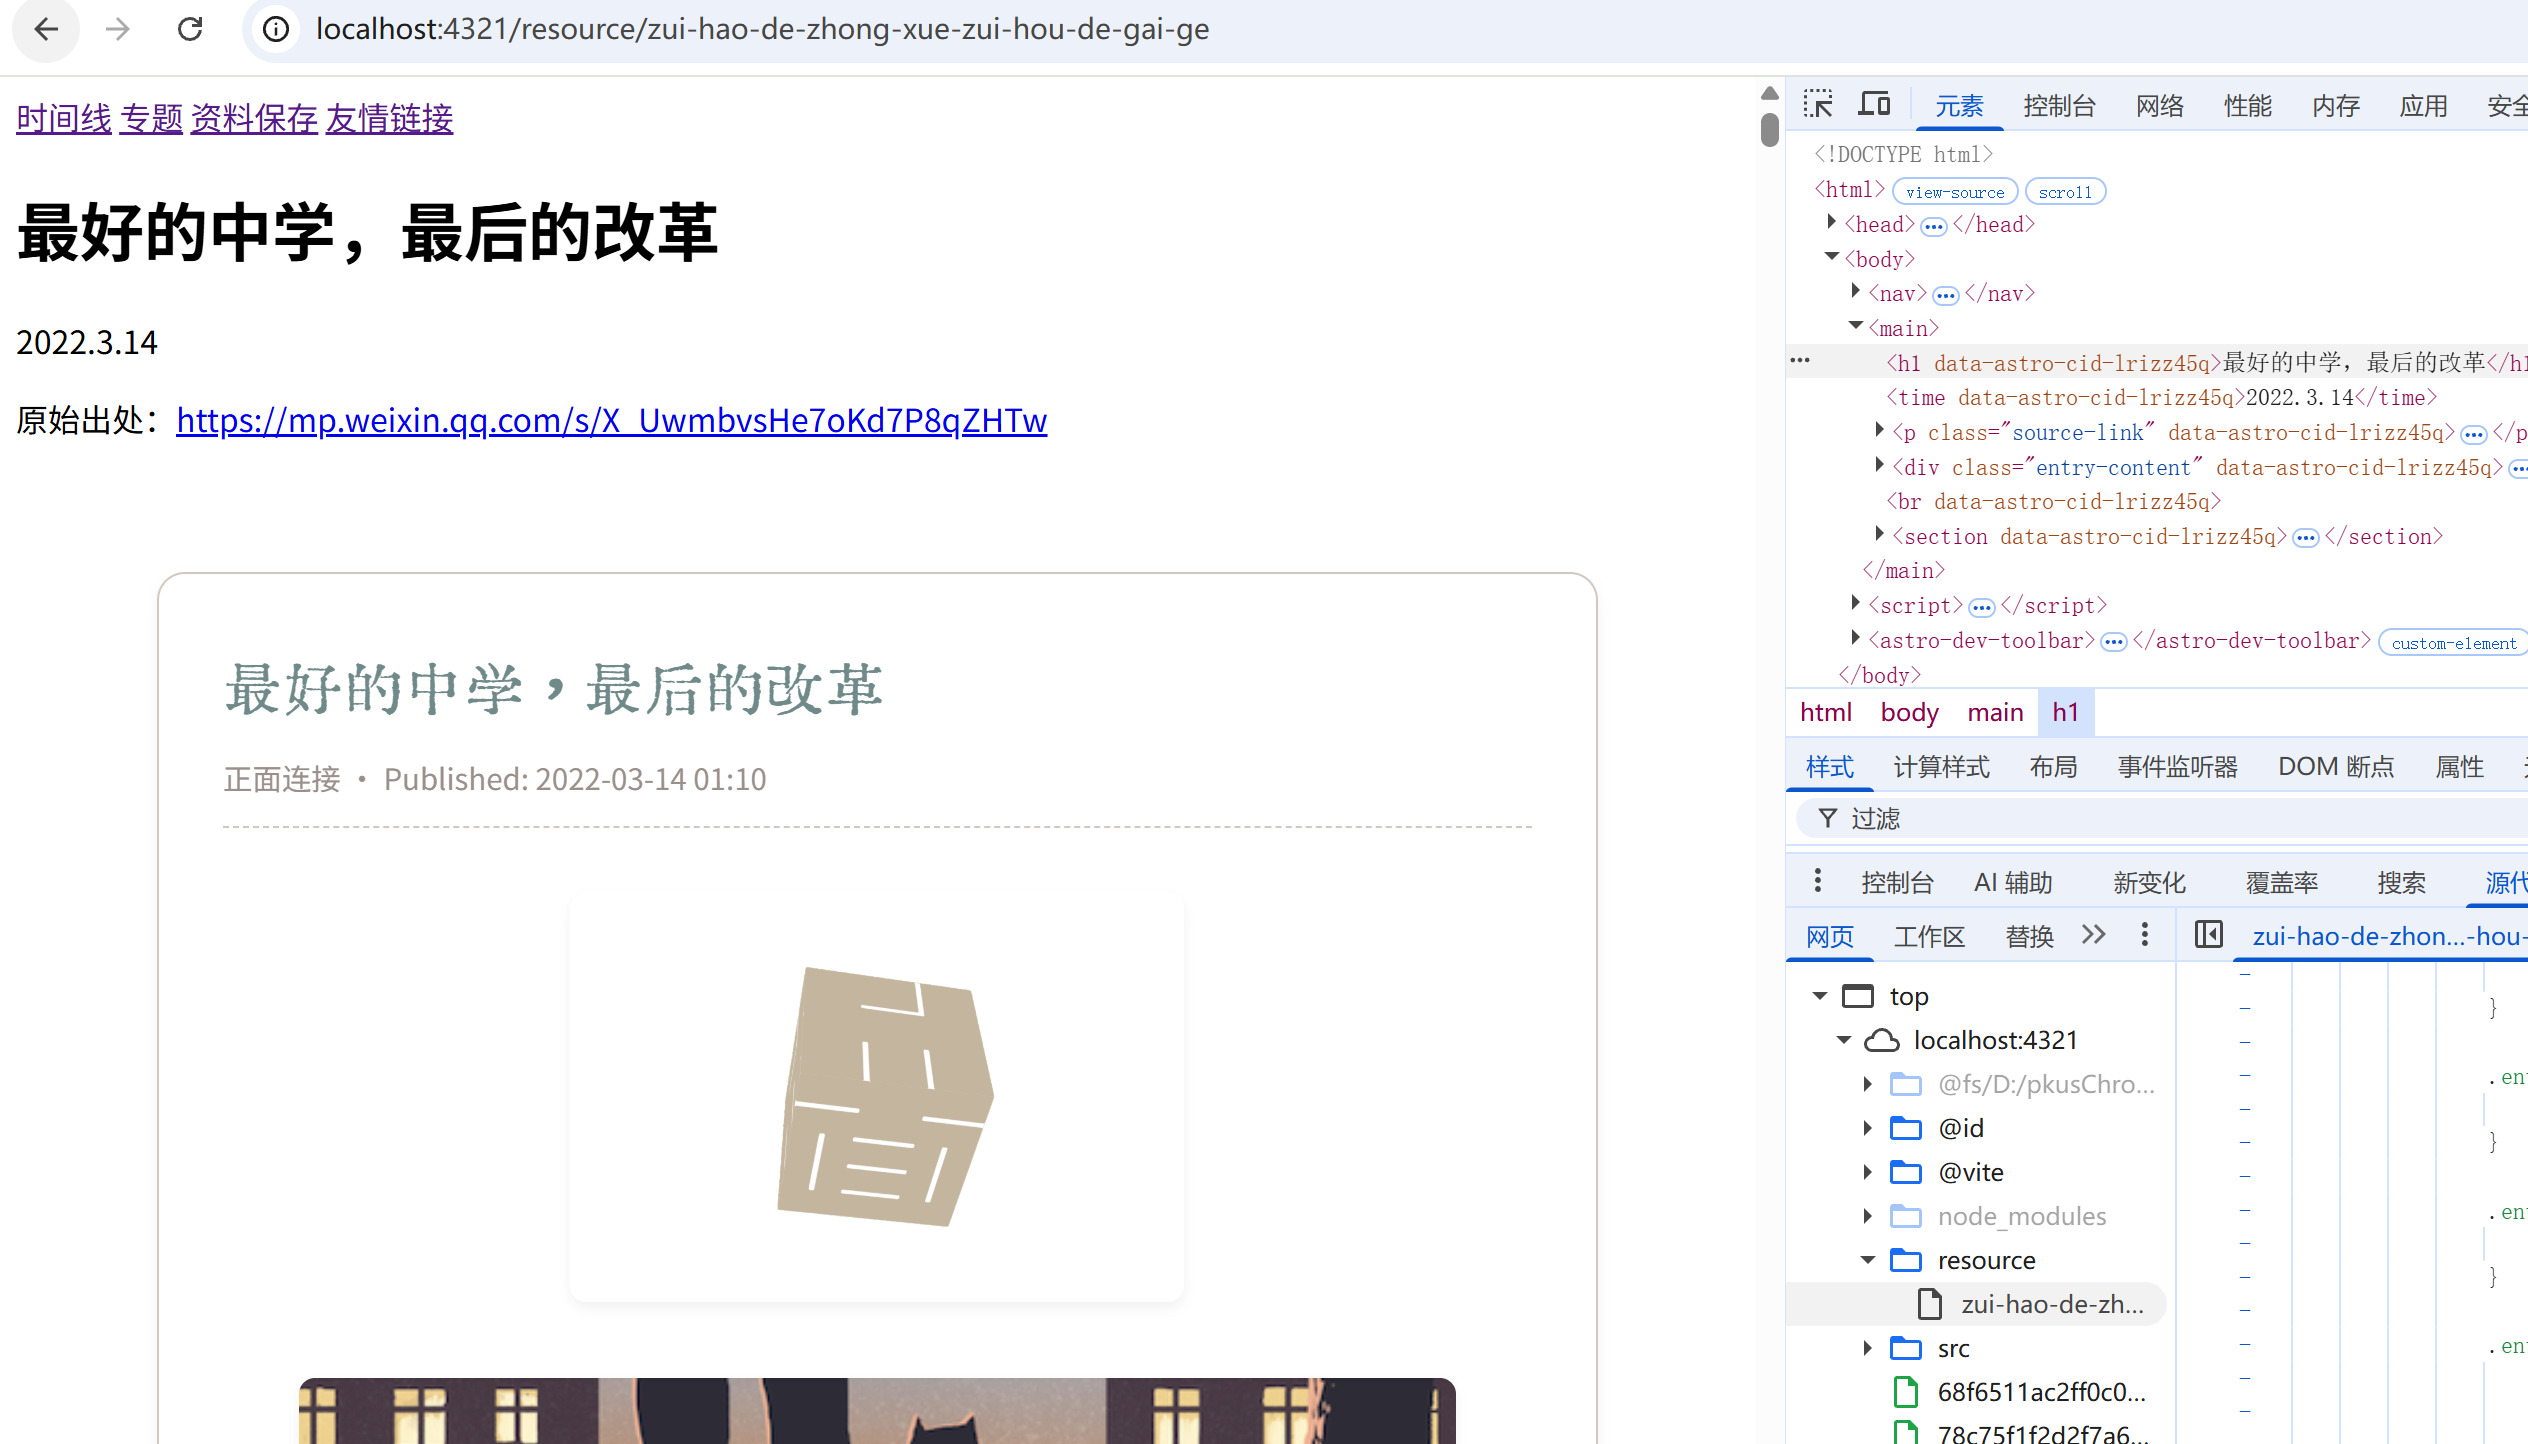Select the localhost:4321 cloud icon
Image resolution: width=2528 pixels, height=1444 pixels.
[x=1882, y=1040]
